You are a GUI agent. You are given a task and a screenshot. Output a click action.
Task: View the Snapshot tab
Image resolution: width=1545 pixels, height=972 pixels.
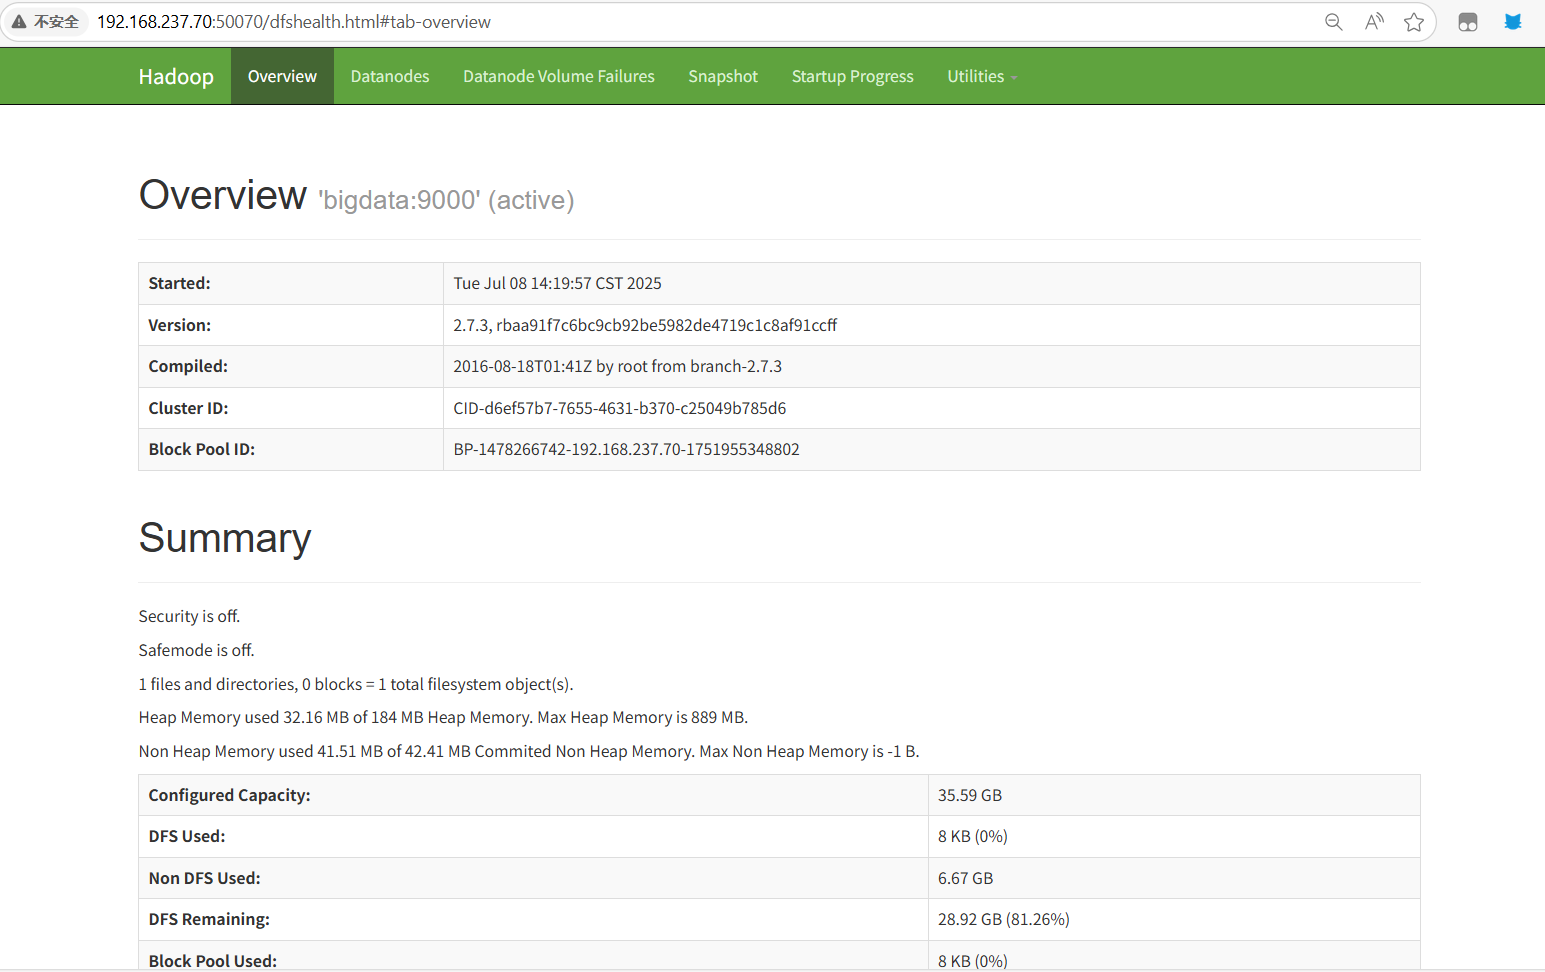[722, 75]
